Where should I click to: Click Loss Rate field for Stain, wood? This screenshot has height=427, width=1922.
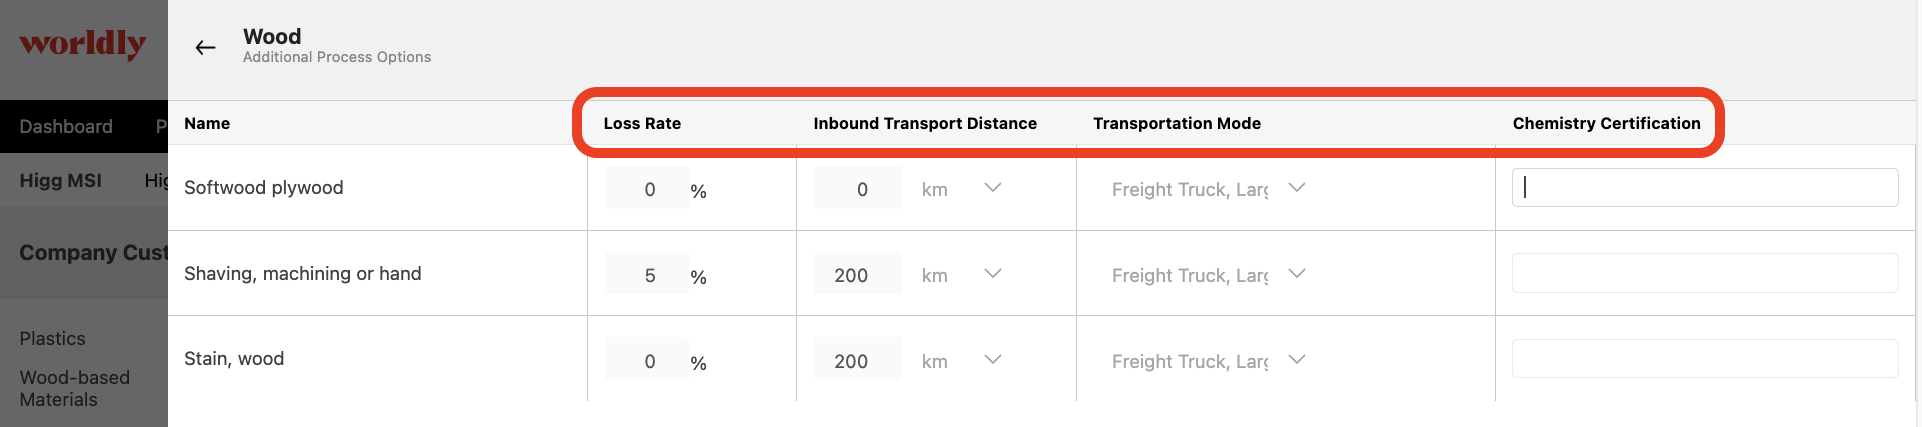[x=647, y=361]
